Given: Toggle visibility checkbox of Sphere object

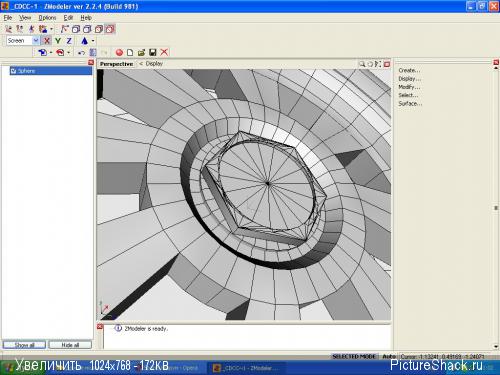Looking at the screenshot, I should 14,71.
